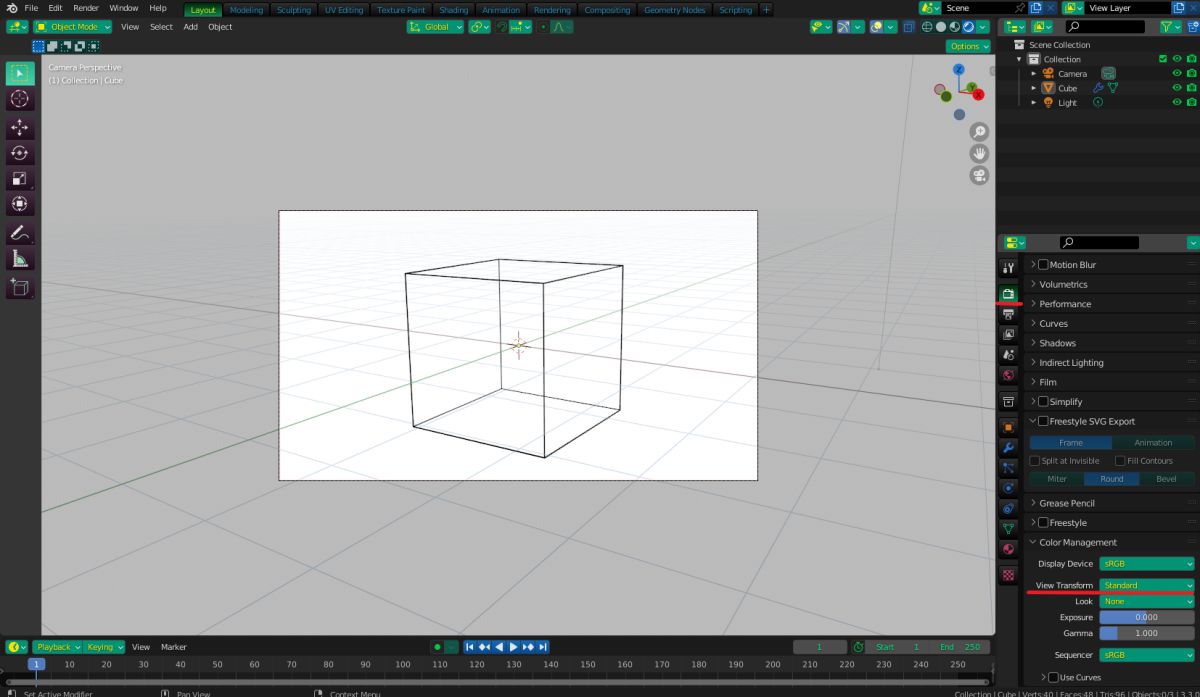Open the Output properties tab

pos(1008,314)
